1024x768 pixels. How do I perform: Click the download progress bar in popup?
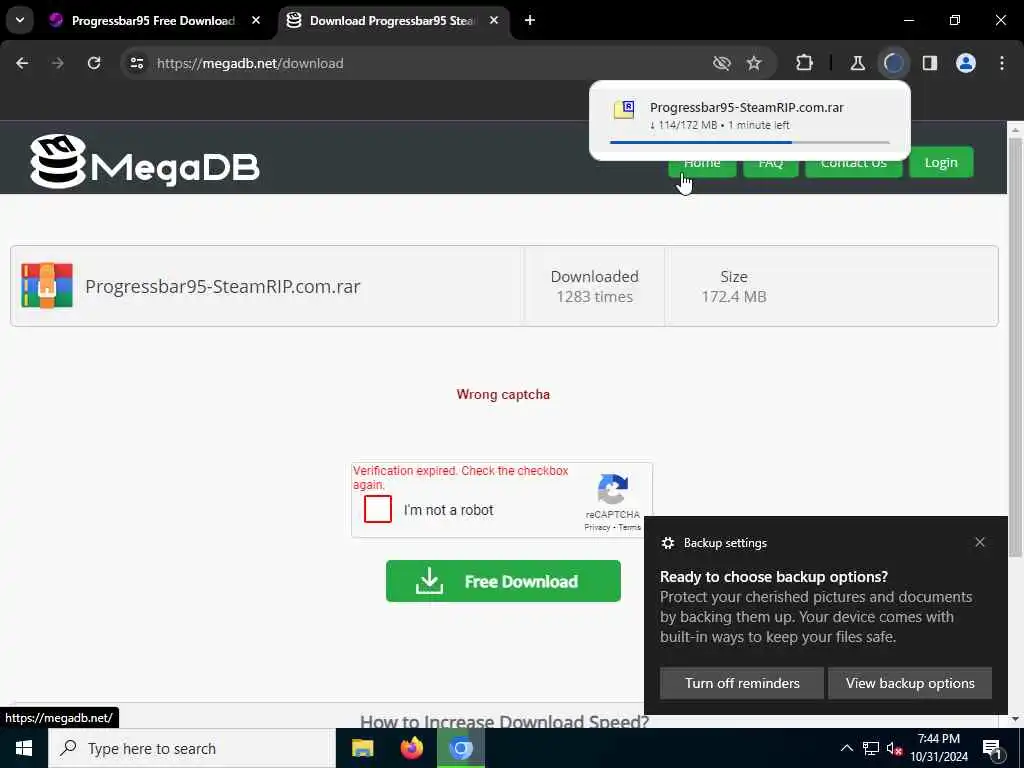pyautogui.click(x=749, y=142)
